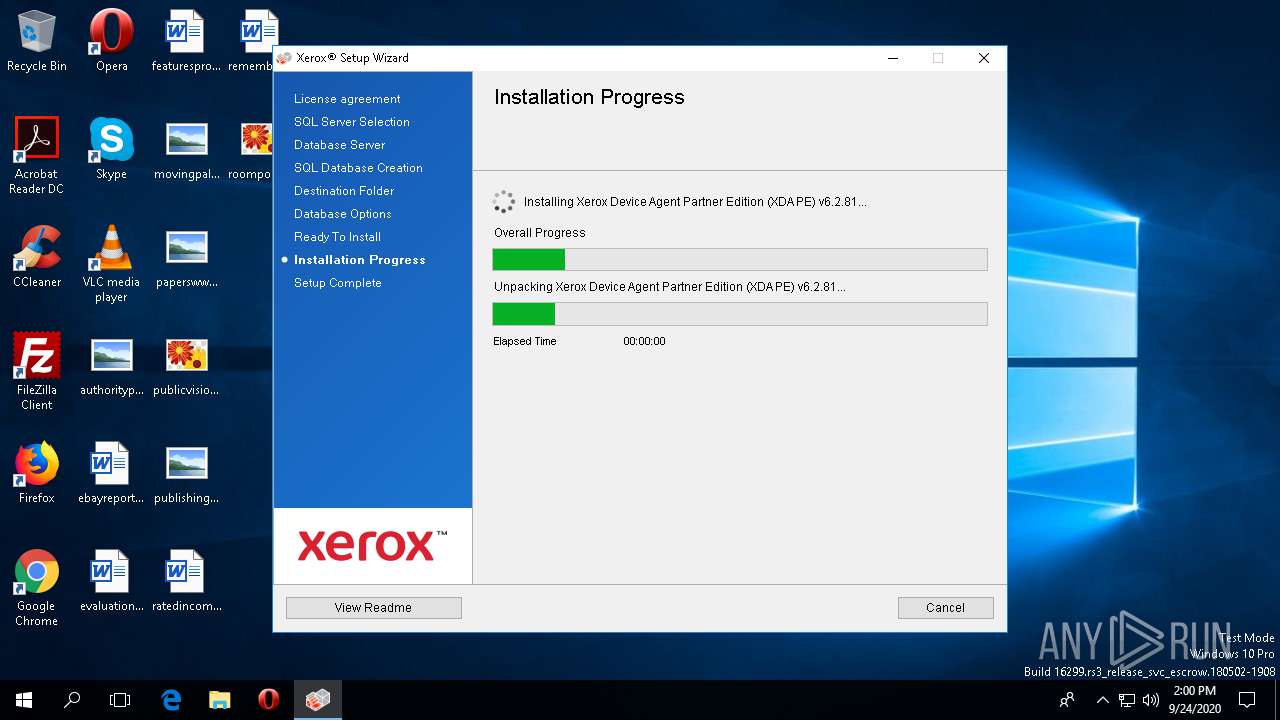The image size is (1280, 720).
Task: Select the SQL Database Creation step
Action: tap(358, 168)
